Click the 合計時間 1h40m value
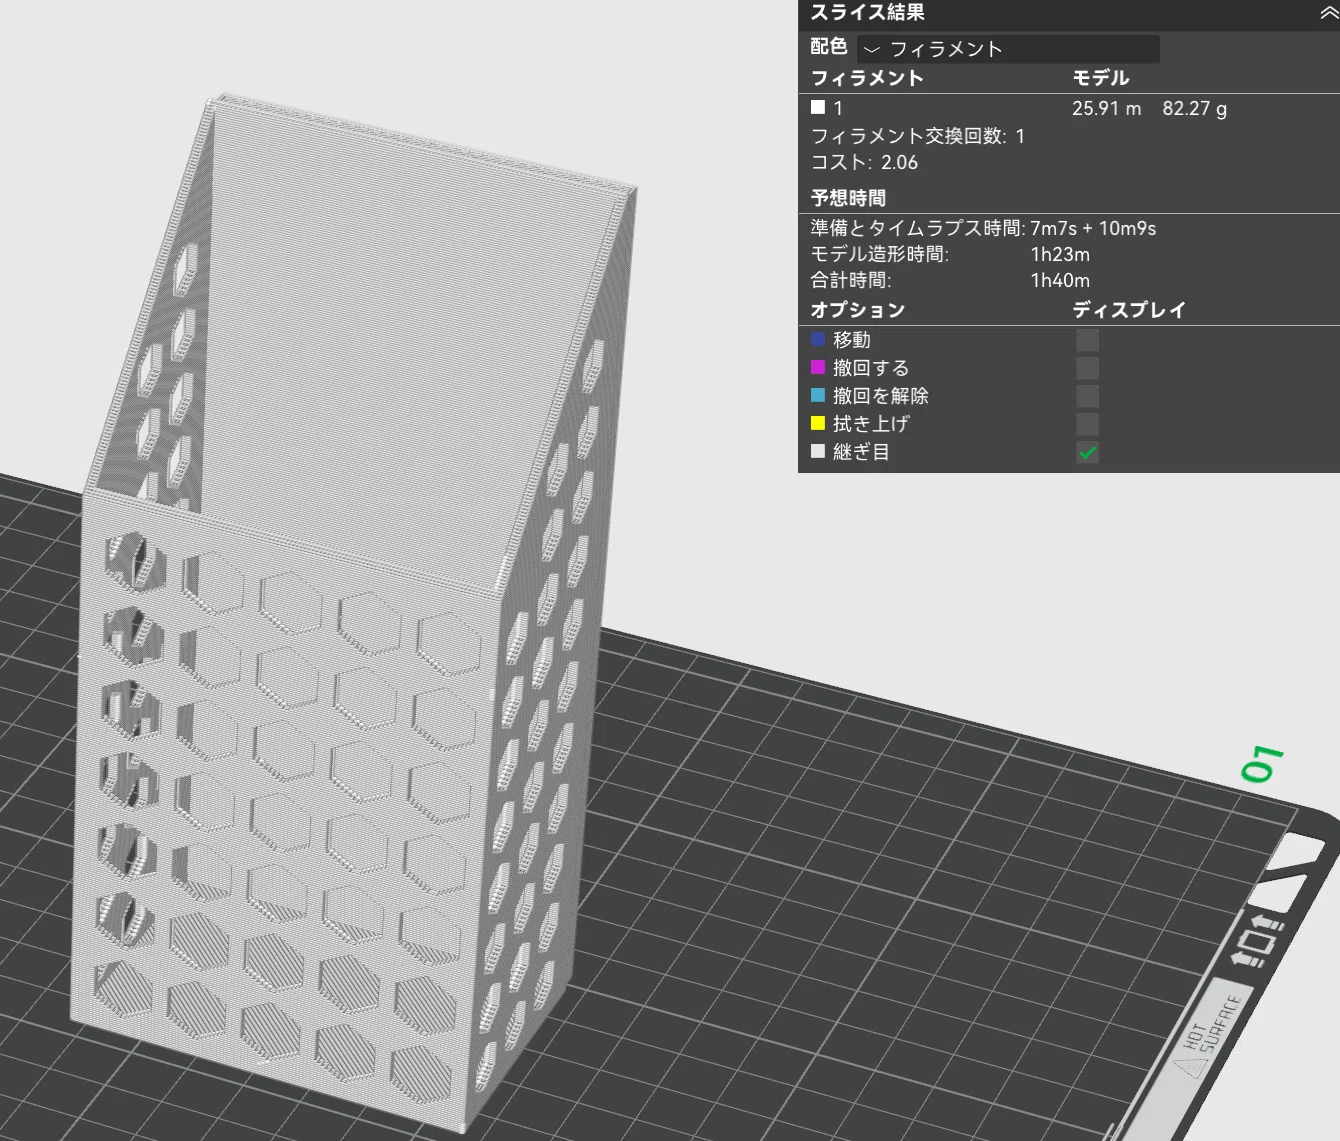Screen dimensions: 1340x1141 click(1060, 280)
